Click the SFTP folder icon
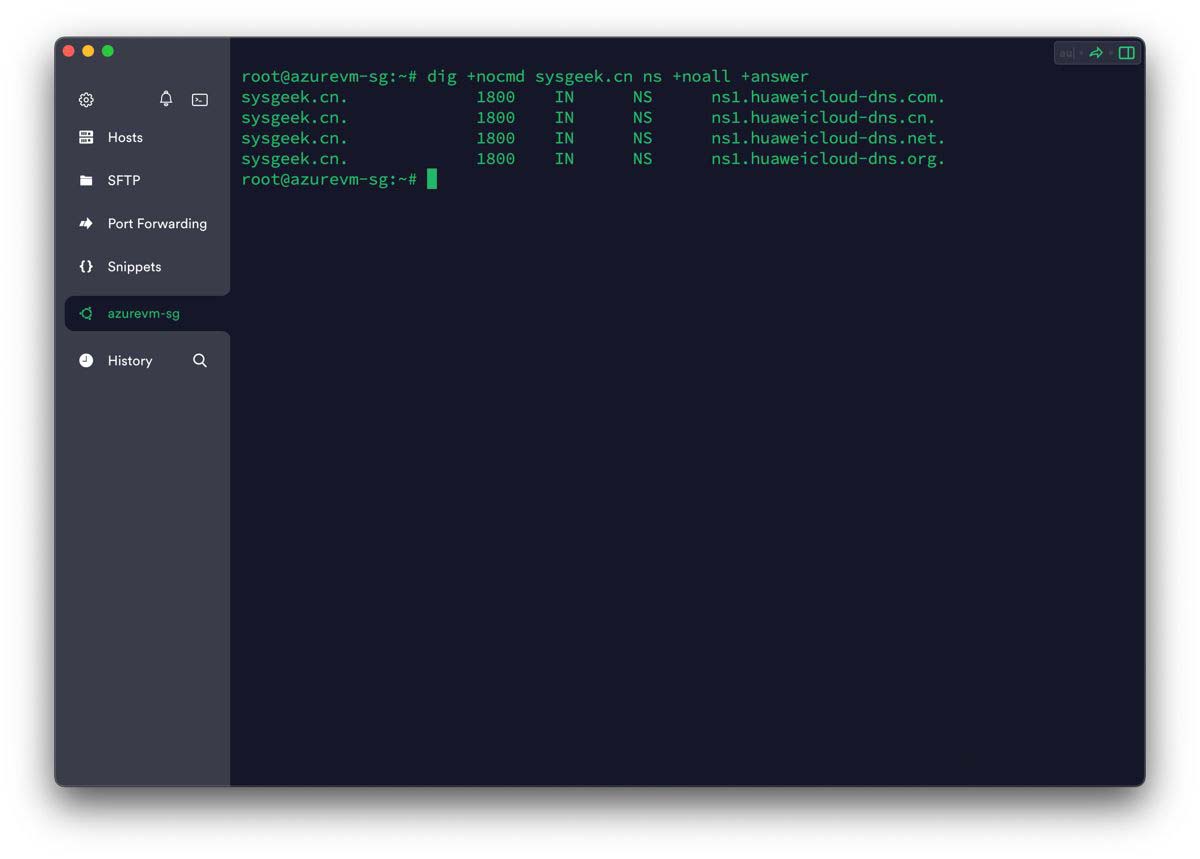 (x=86, y=181)
